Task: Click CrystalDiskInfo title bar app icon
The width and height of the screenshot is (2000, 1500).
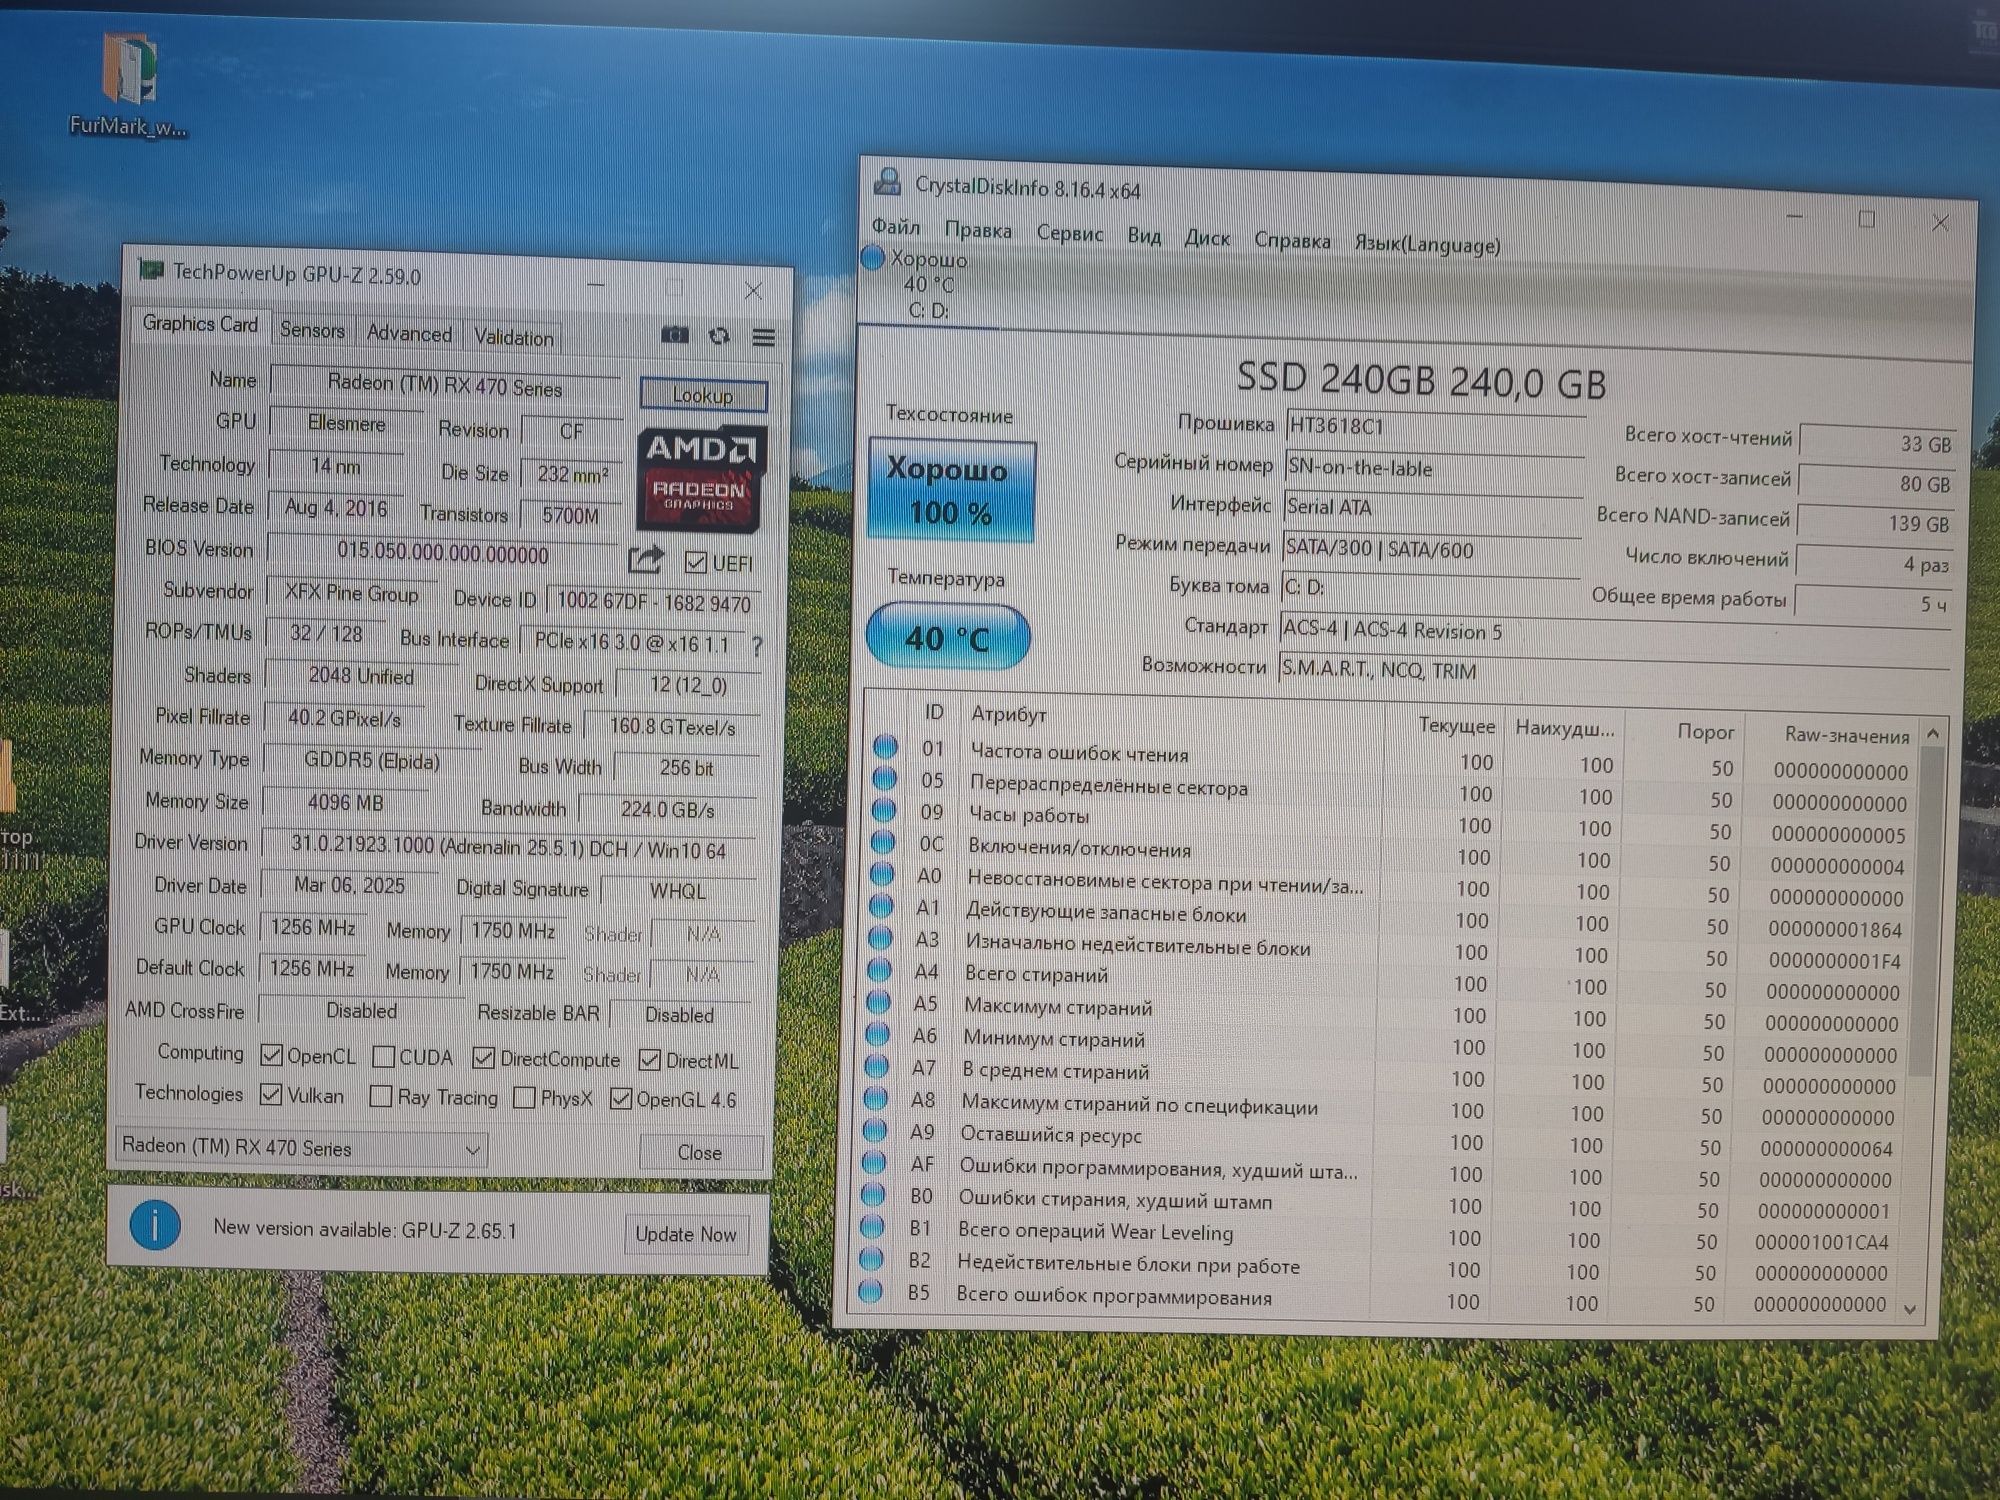Action: coord(887,182)
